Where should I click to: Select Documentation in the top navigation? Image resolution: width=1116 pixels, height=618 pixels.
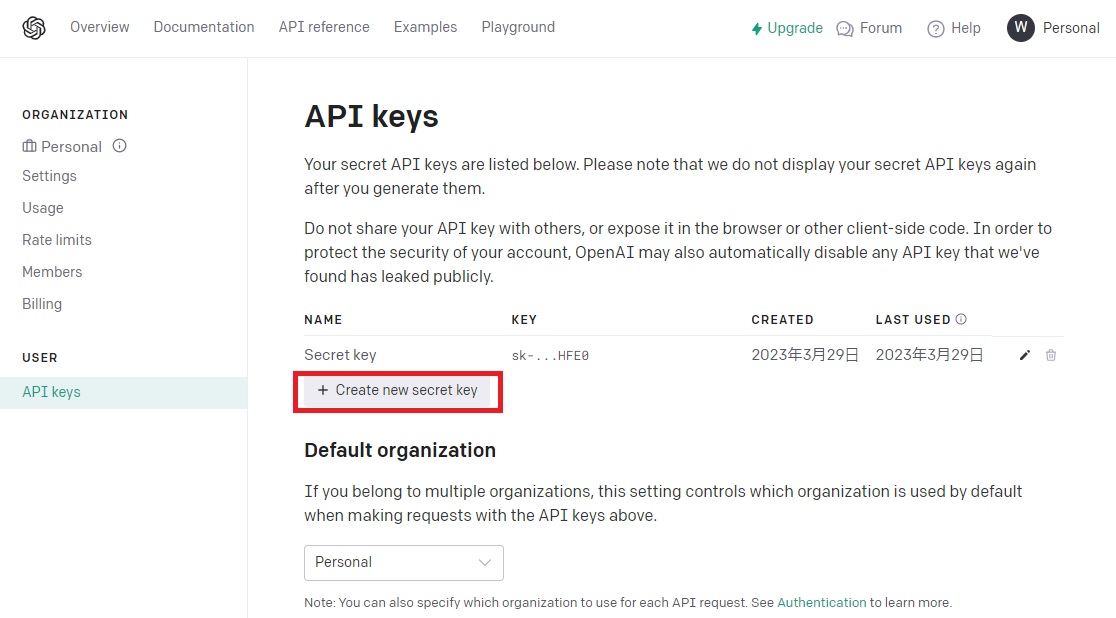point(203,27)
